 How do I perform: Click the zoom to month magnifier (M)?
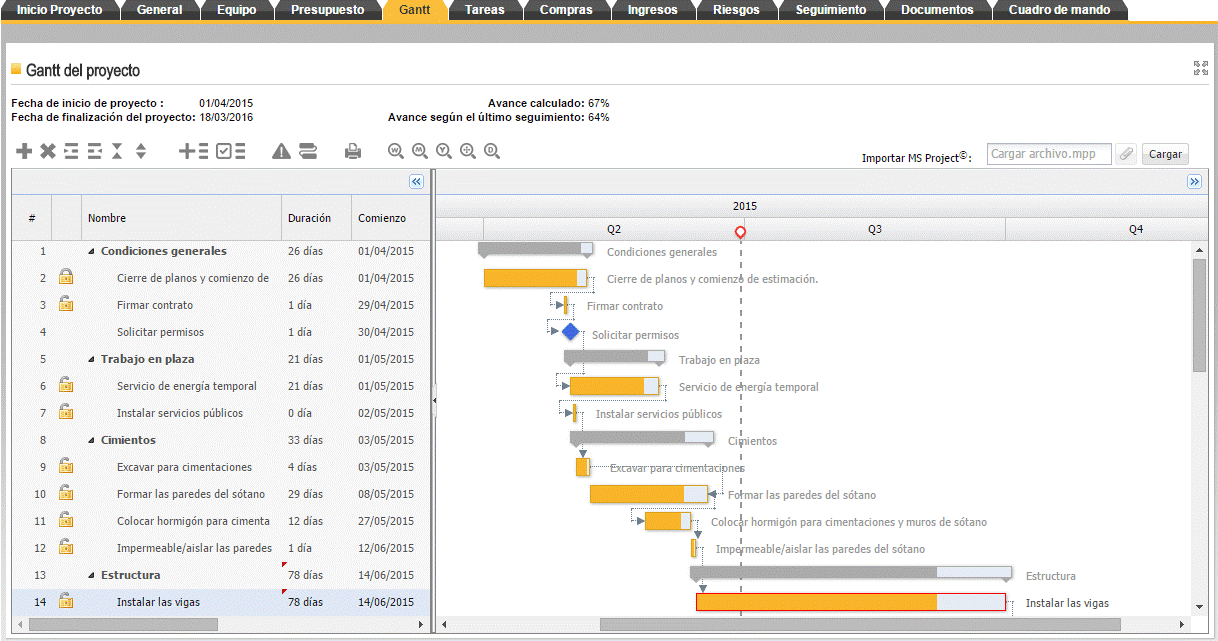[x=420, y=151]
